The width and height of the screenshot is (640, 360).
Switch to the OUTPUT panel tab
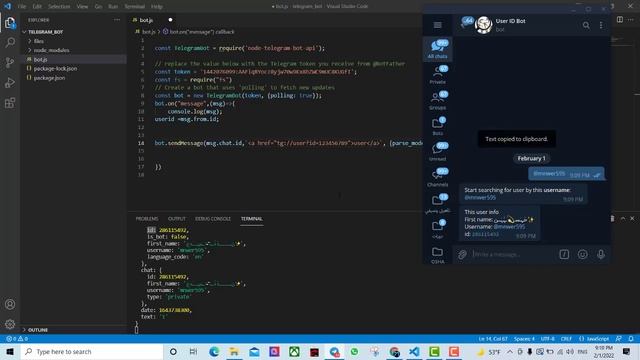coord(177,219)
